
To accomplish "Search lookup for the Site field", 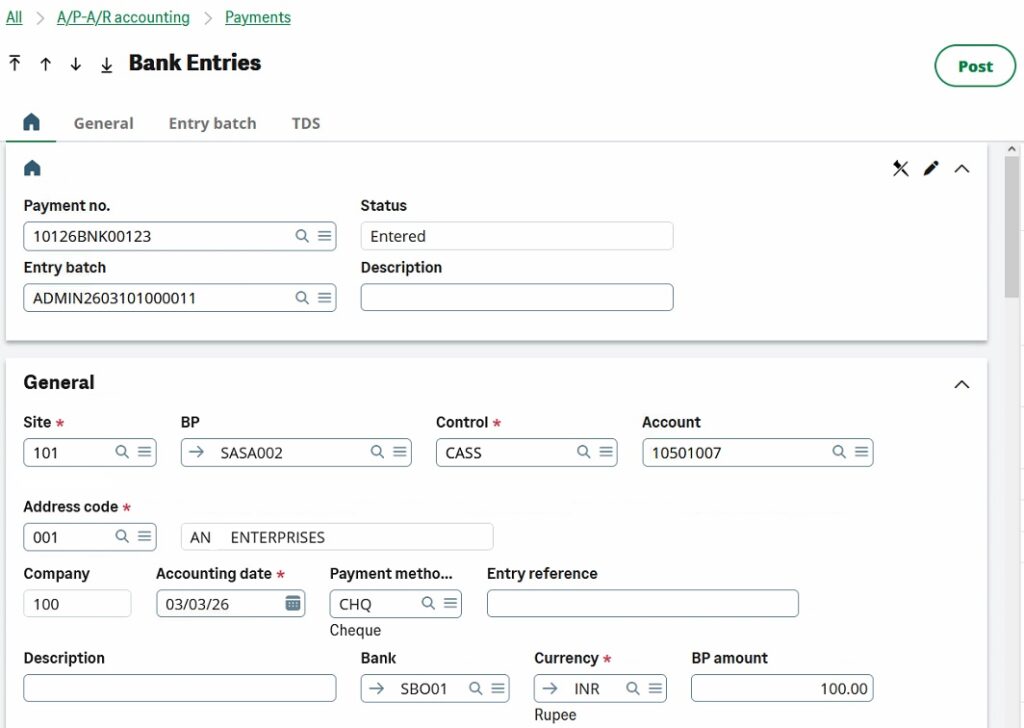I will coord(122,452).
